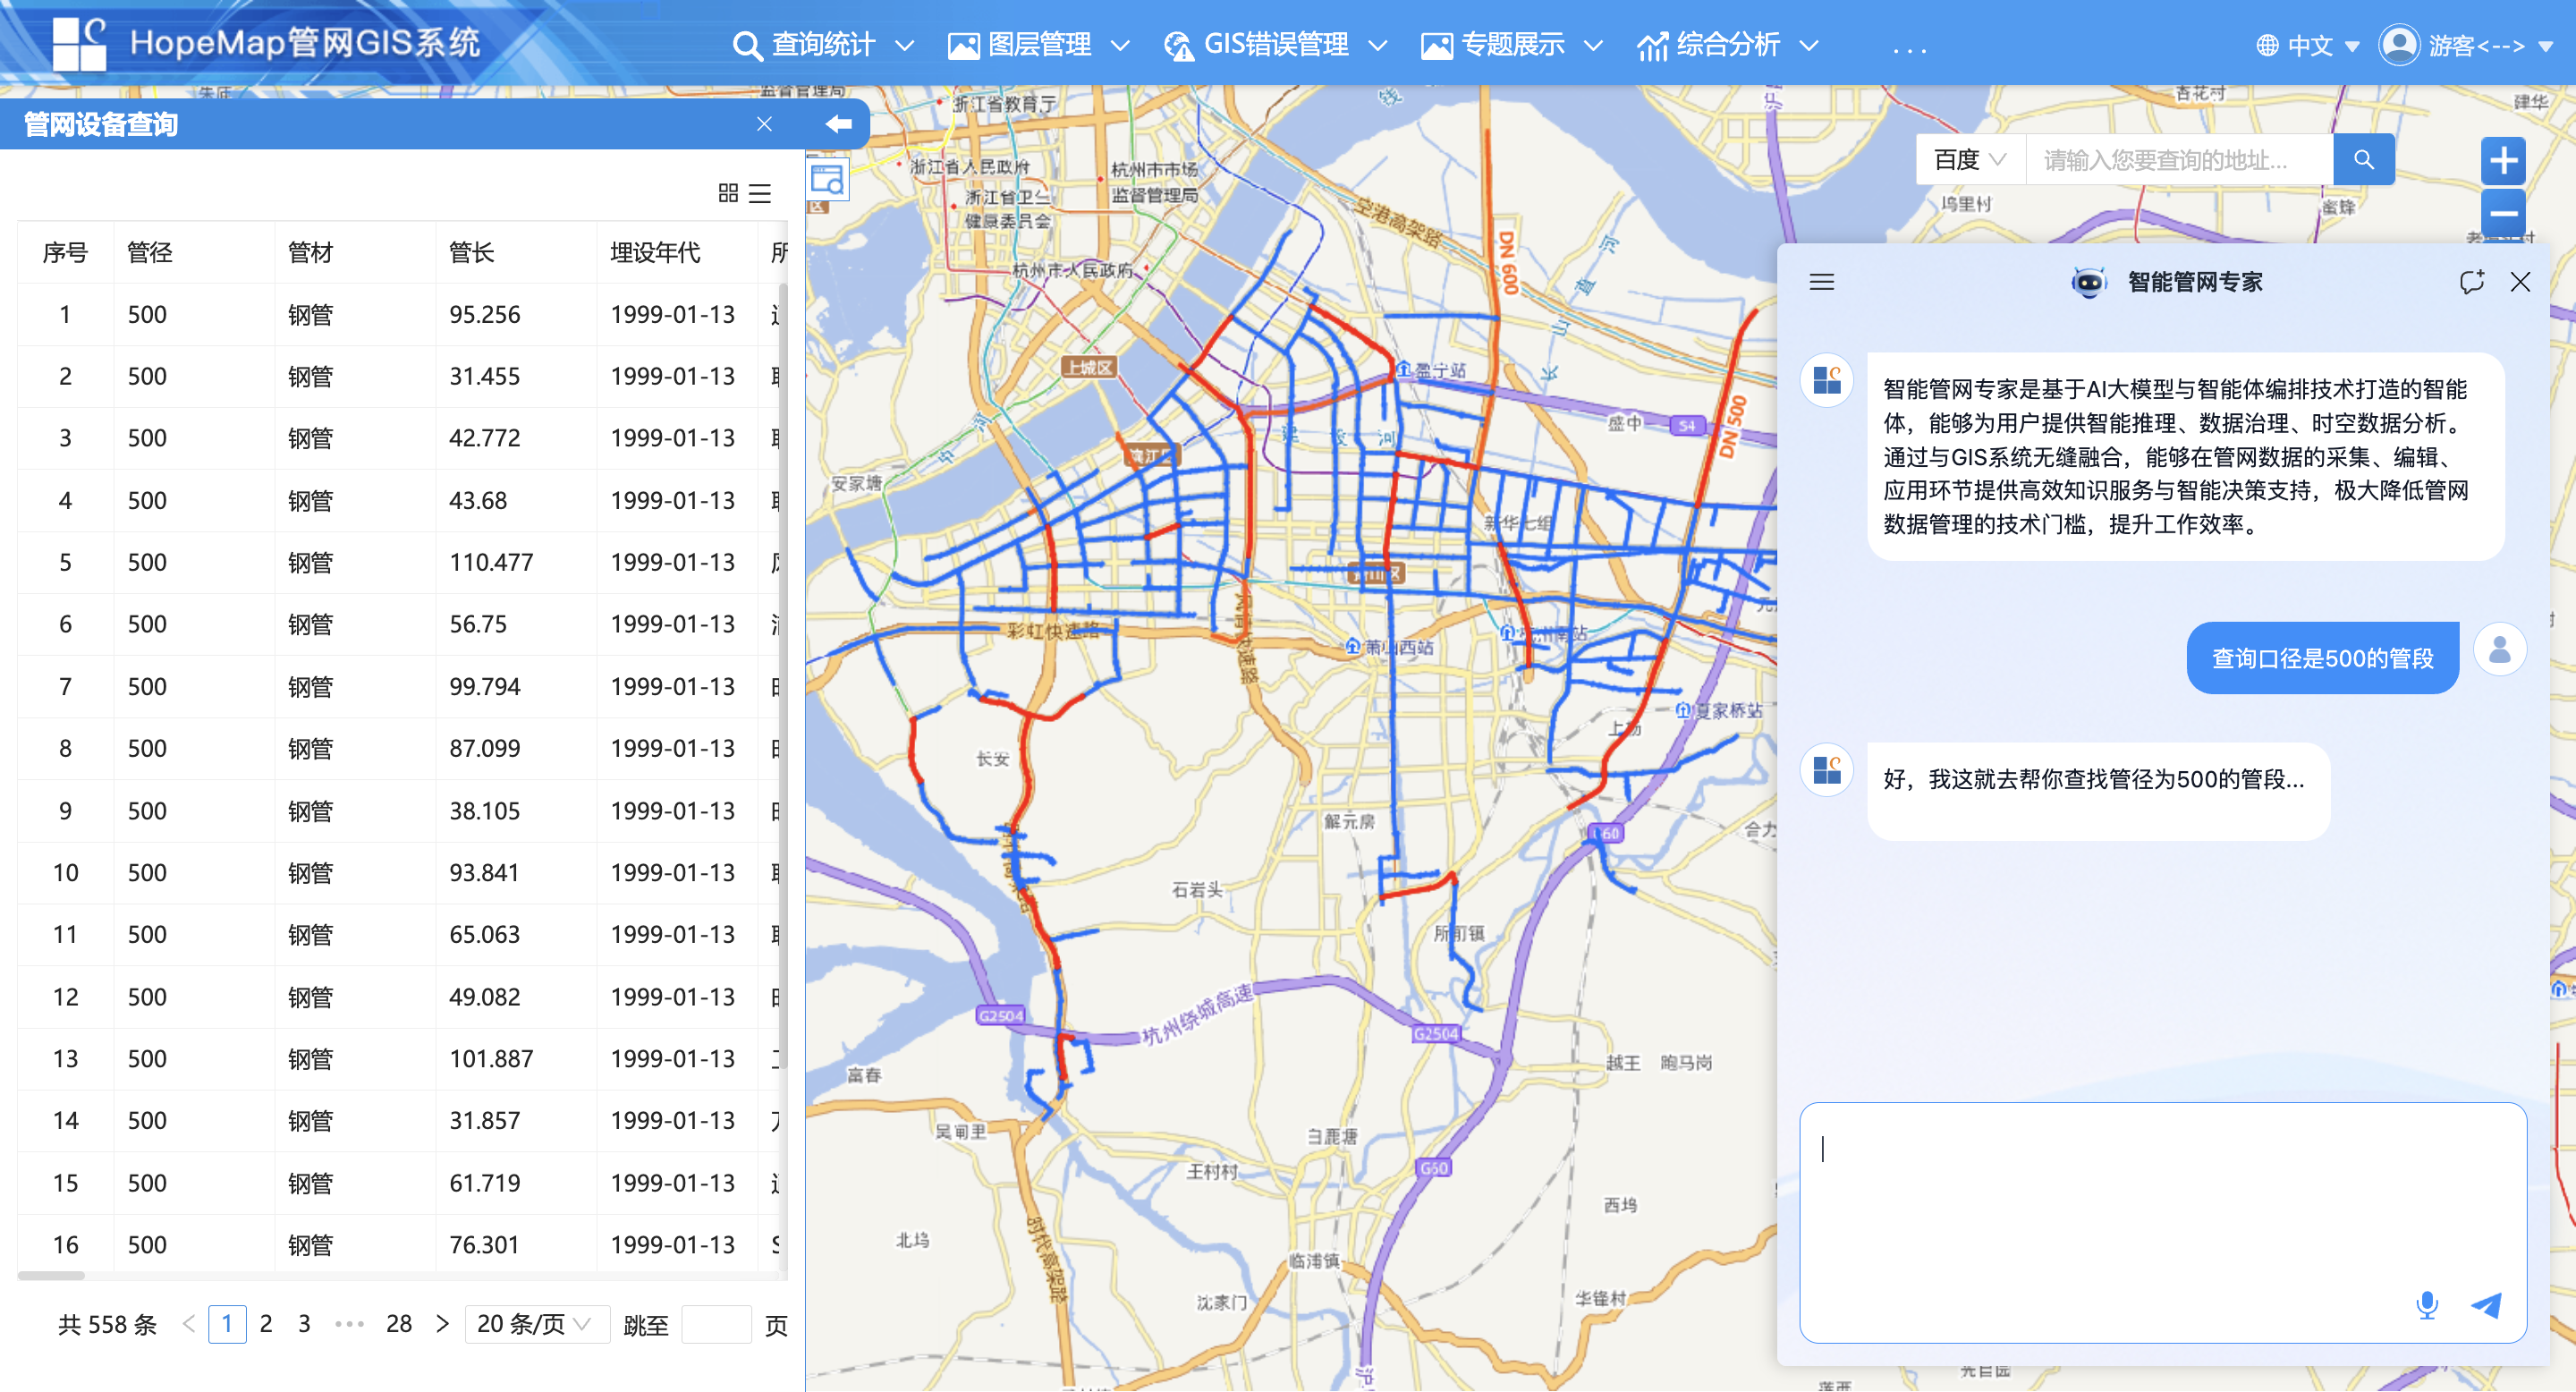Click the chat message text area
Viewport: 2576px width, 1392px height.
tap(2162, 1222)
